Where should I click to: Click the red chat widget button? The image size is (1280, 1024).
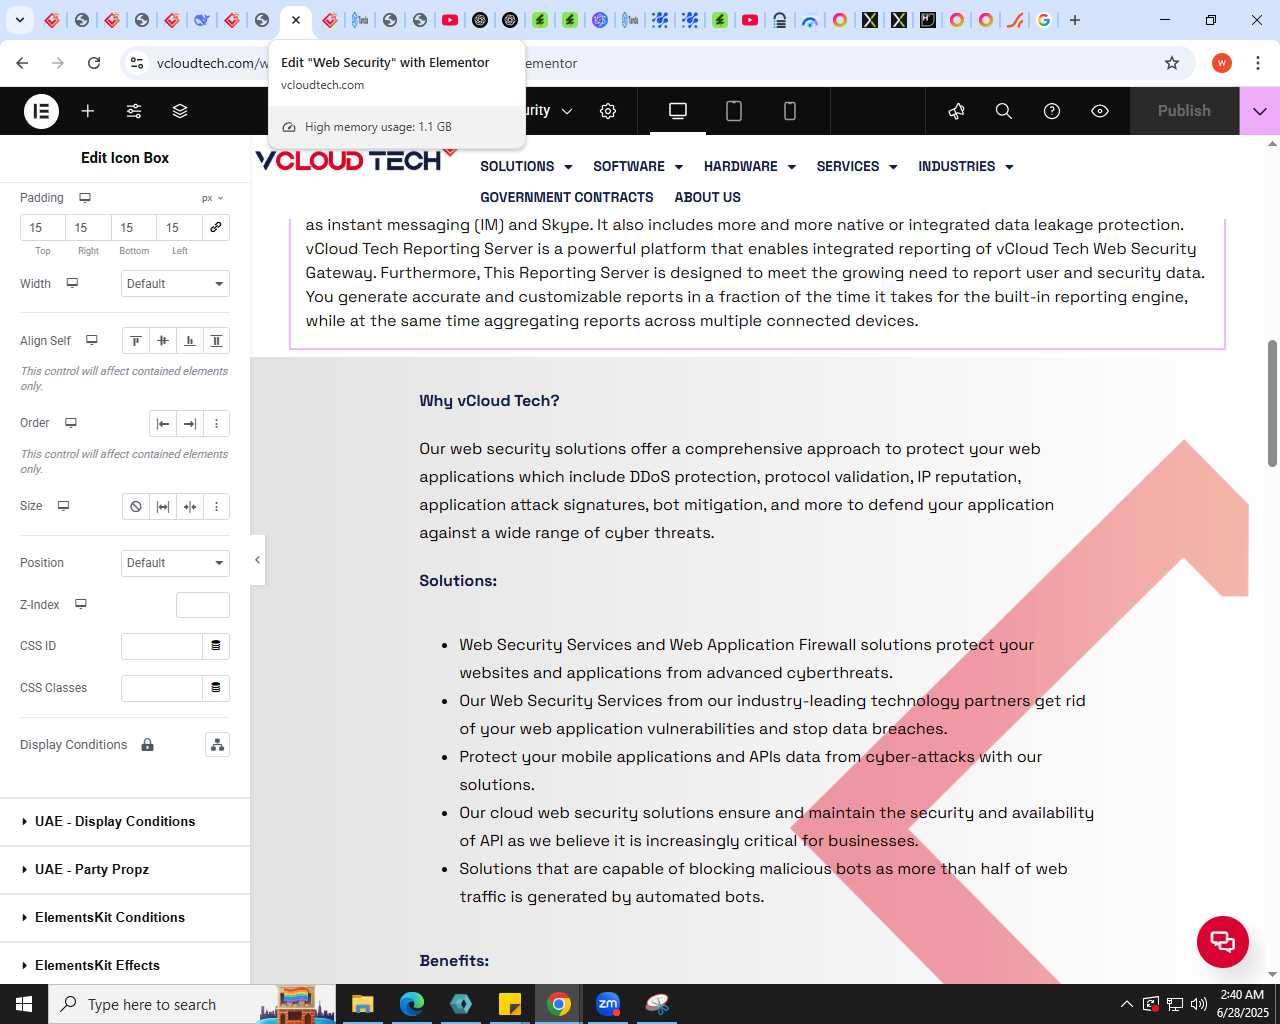pyautogui.click(x=1223, y=942)
